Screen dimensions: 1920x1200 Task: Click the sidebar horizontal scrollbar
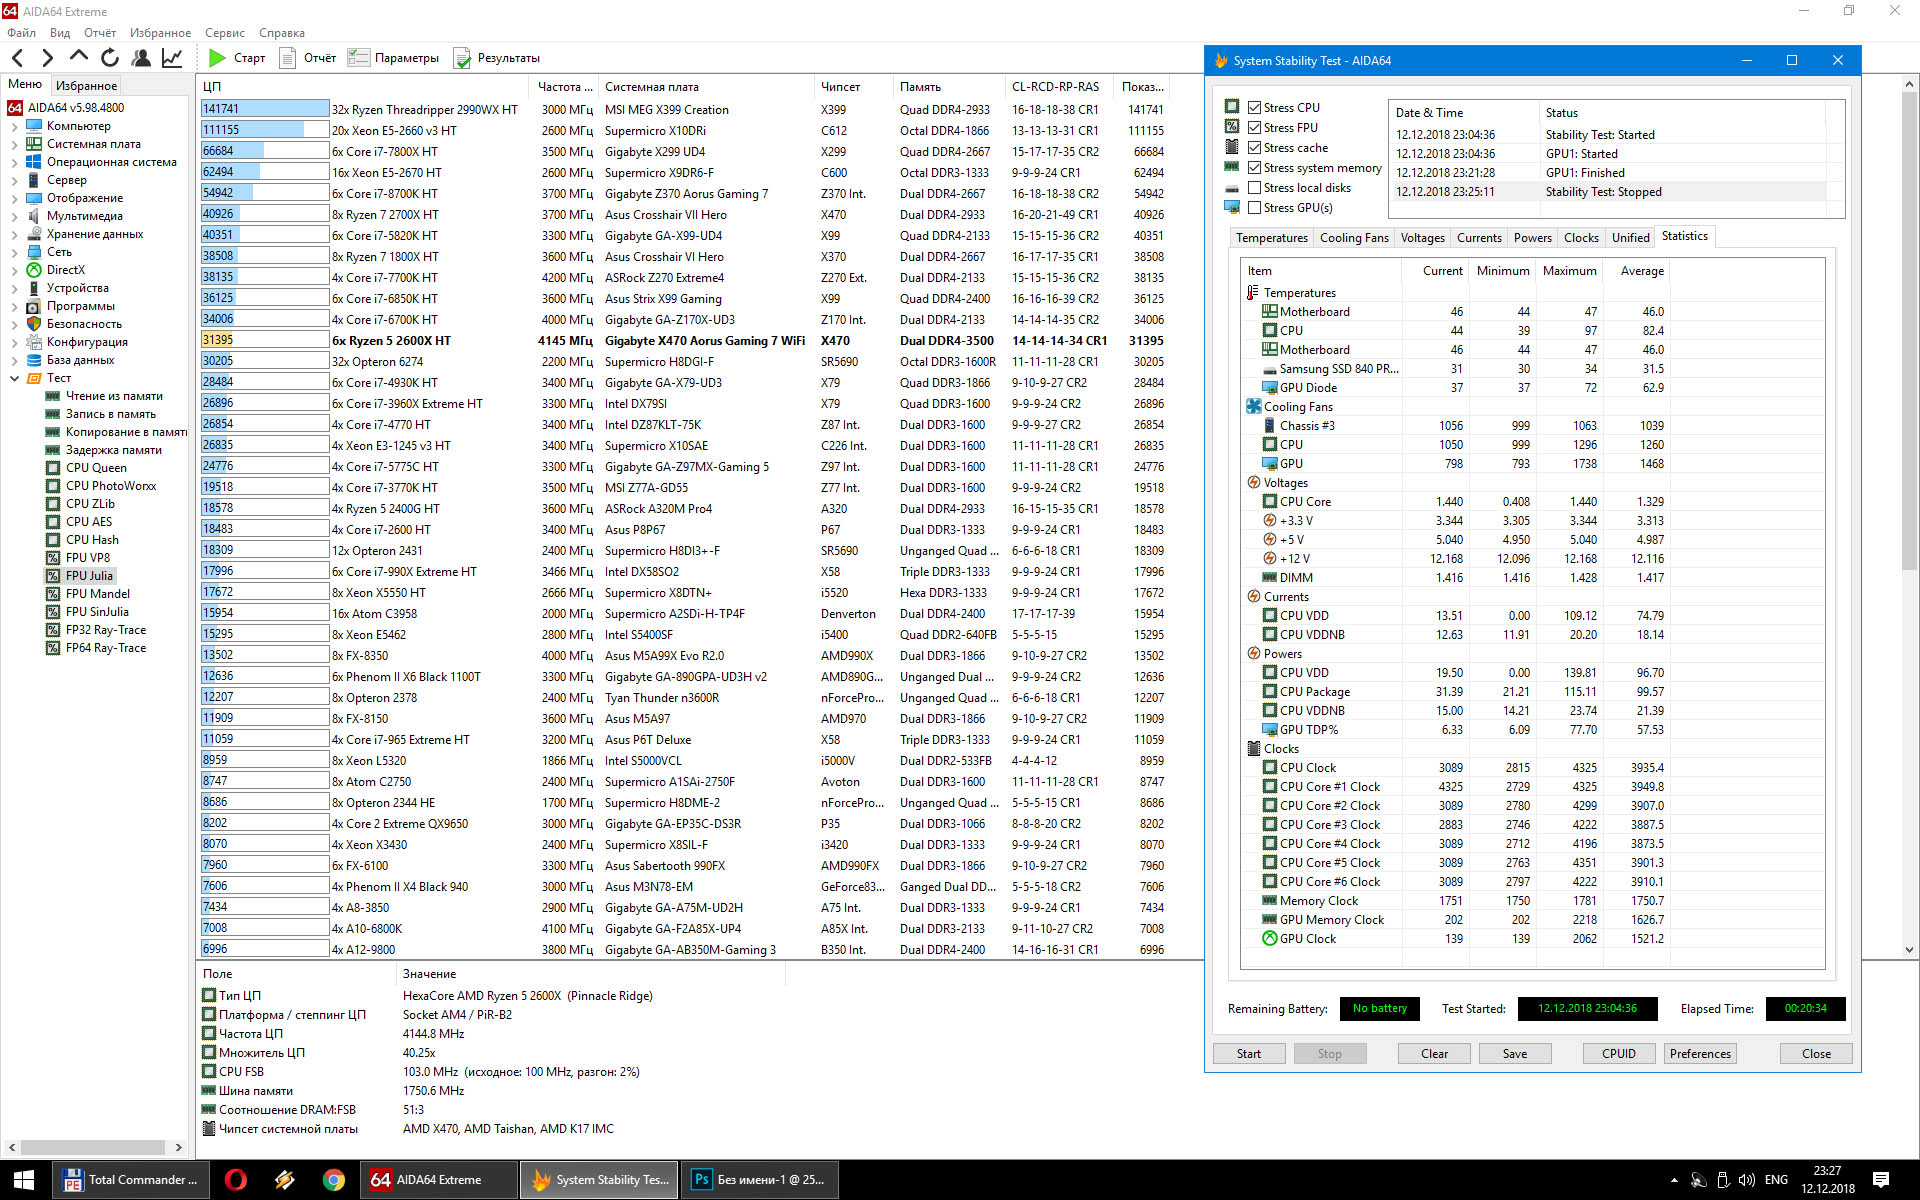pyautogui.click(x=94, y=1147)
